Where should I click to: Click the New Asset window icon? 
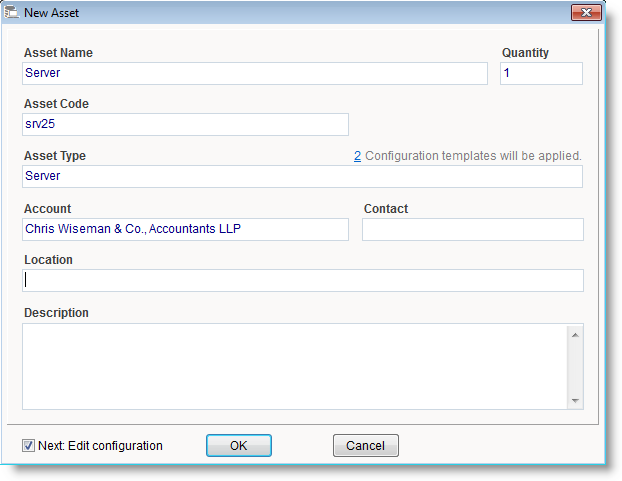pyautogui.click(x=12, y=12)
